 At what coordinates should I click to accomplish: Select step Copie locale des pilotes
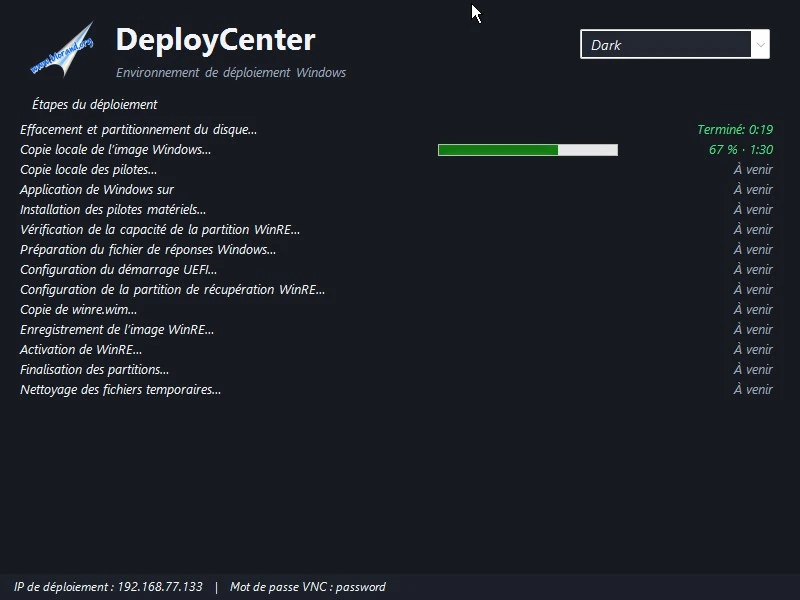tap(88, 169)
